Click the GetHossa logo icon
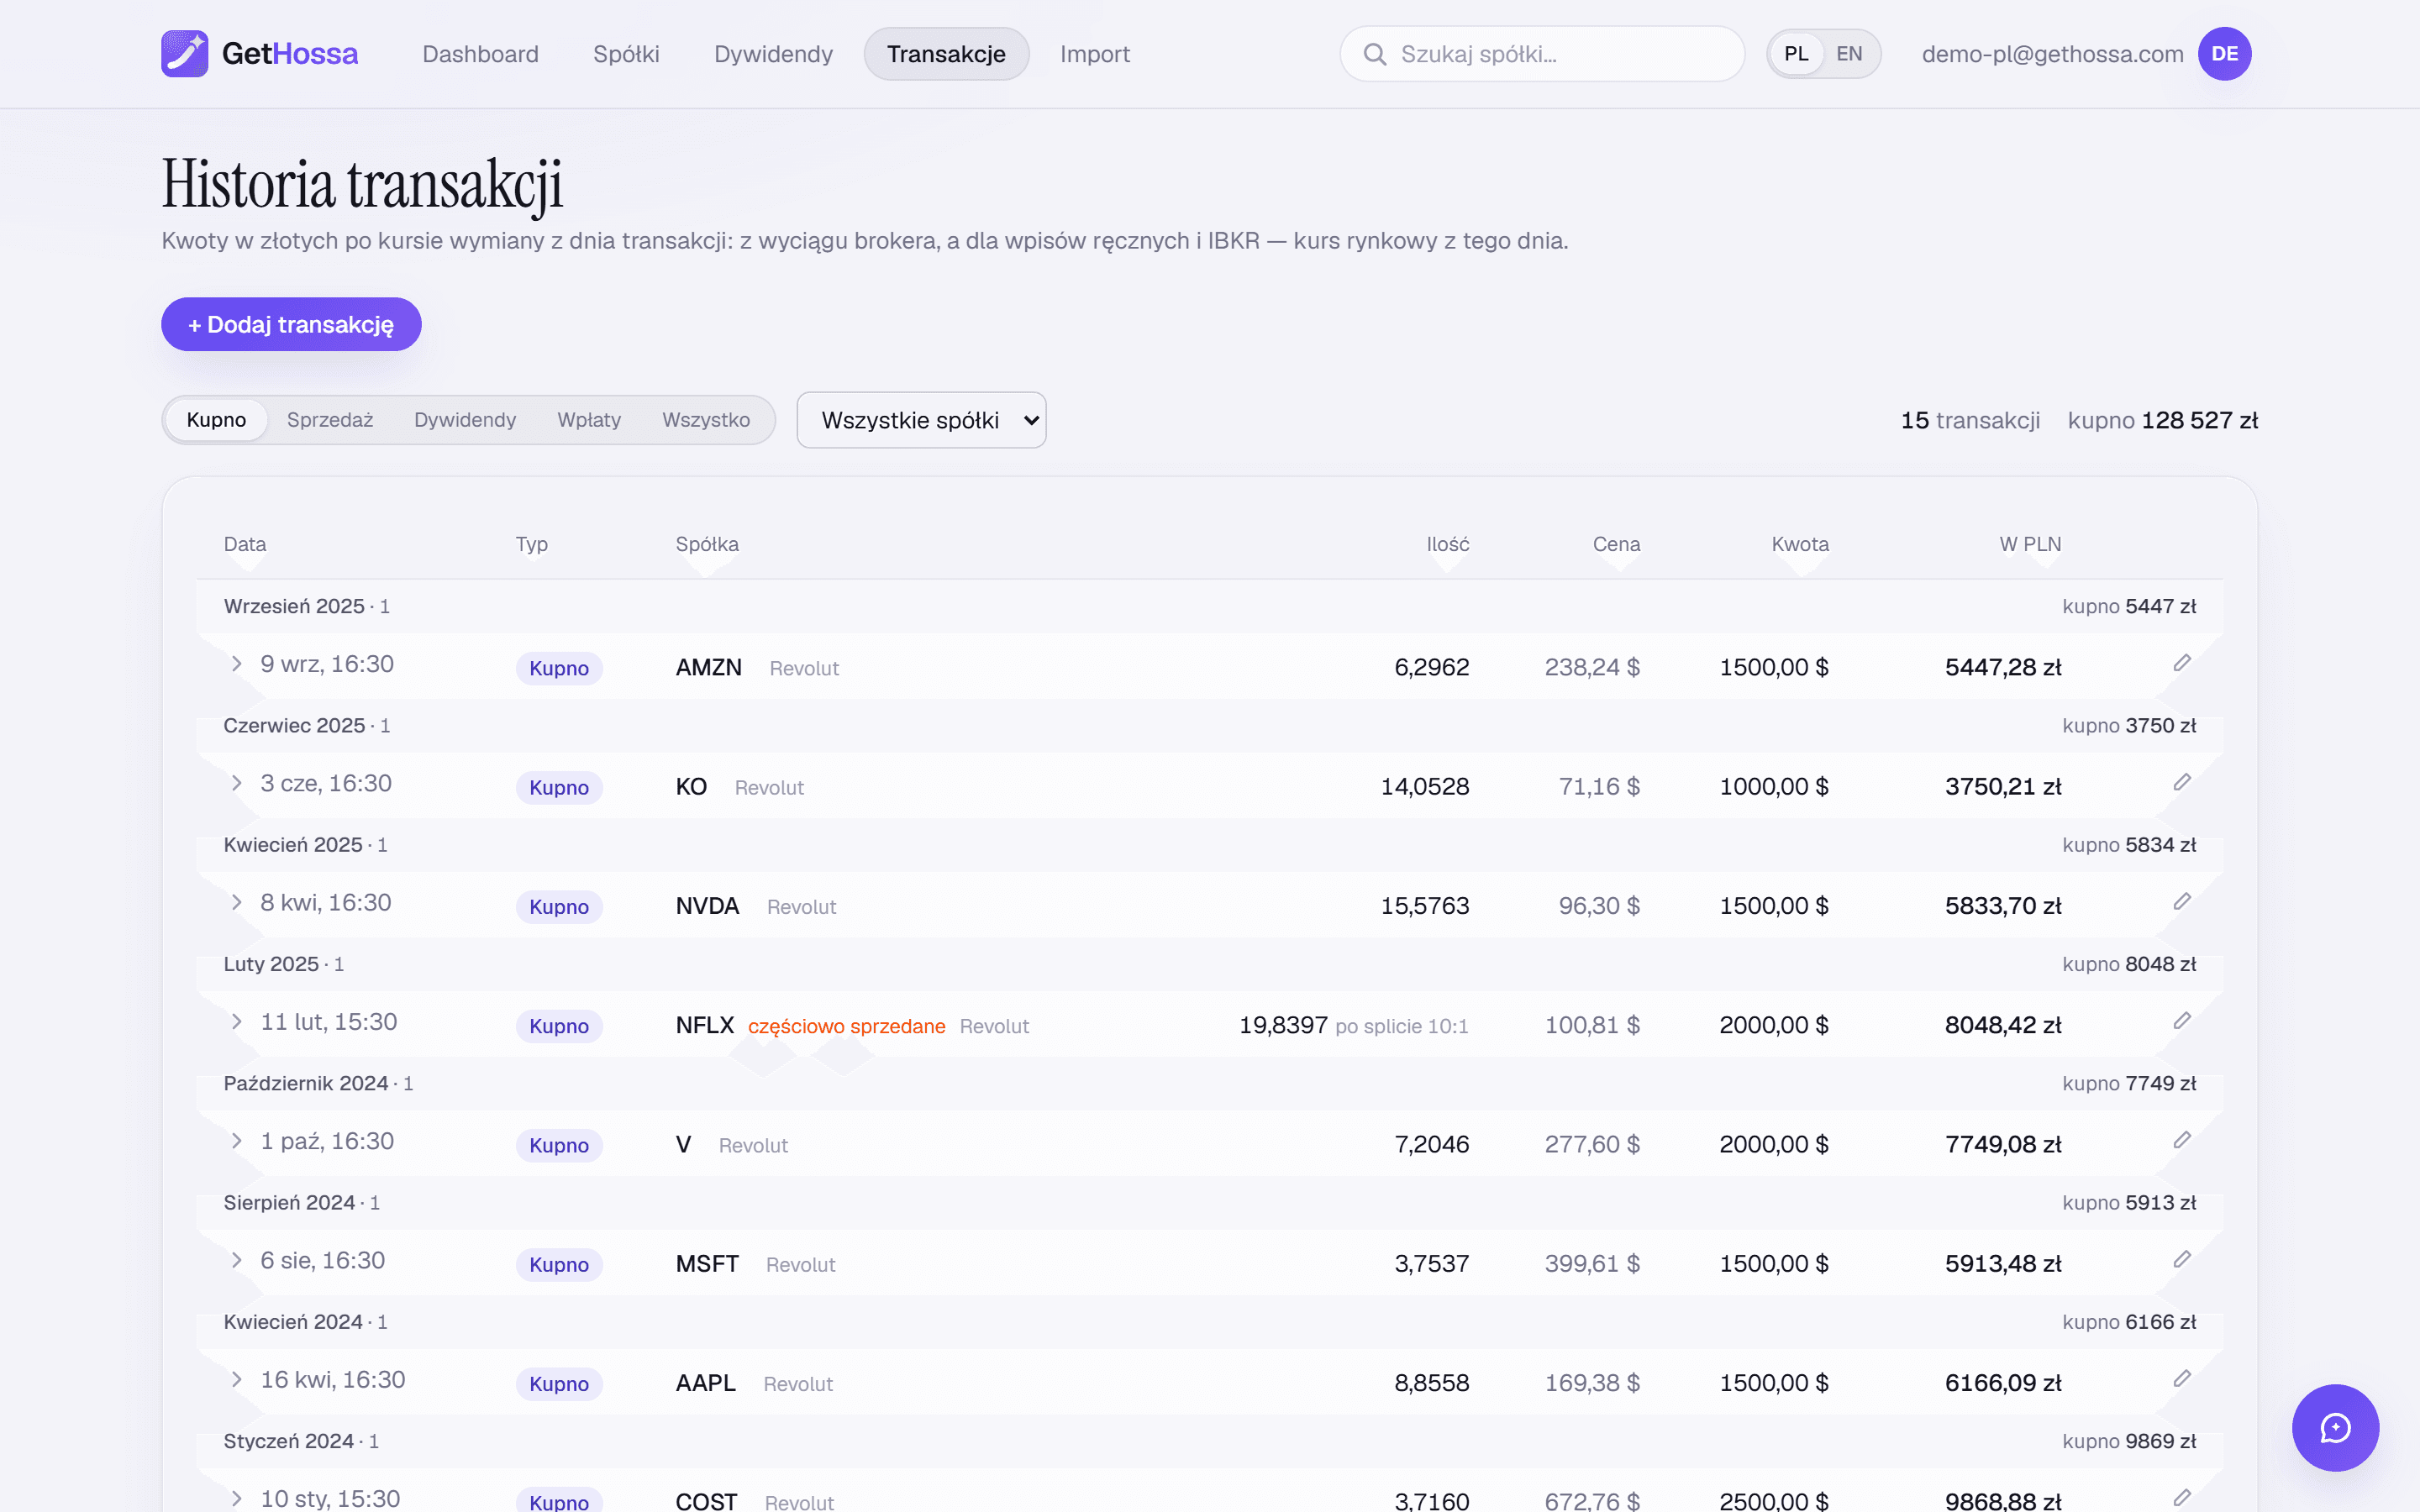Screen dimensions: 2420x1512 pyautogui.click(x=185, y=53)
